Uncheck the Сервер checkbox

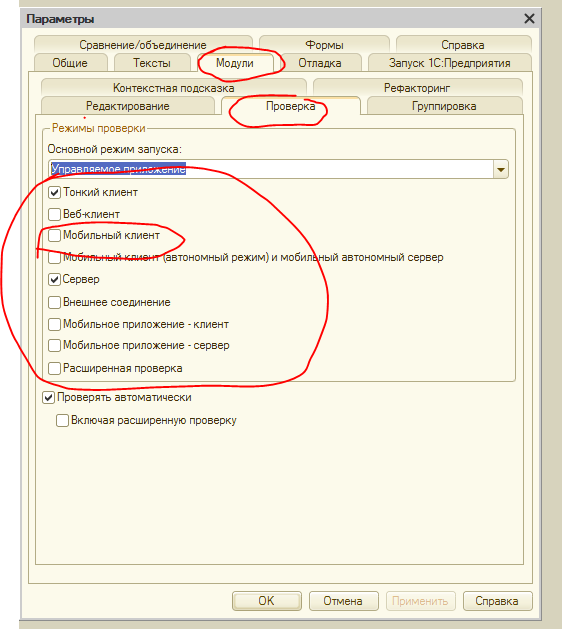pos(55,279)
